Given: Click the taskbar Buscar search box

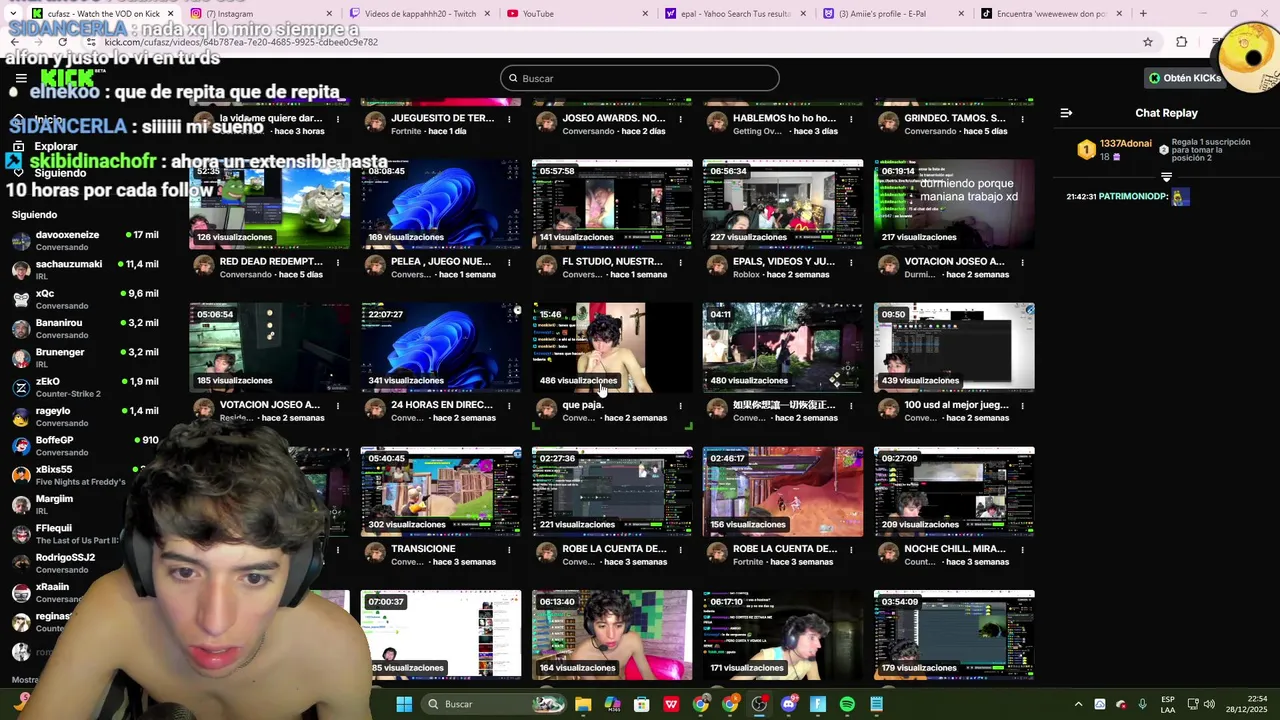Looking at the screenshot, I should pos(494,704).
